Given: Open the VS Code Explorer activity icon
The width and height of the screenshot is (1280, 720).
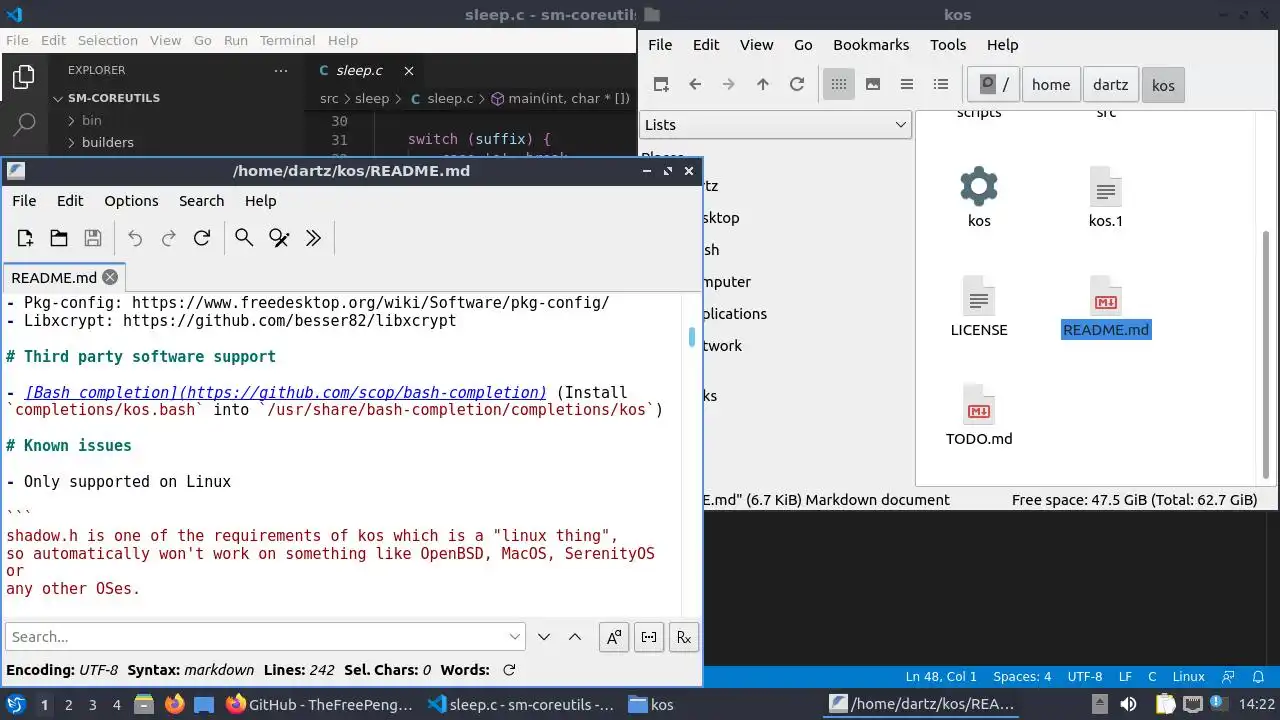Looking at the screenshot, I should pyautogui.click(x=23, y=77).
